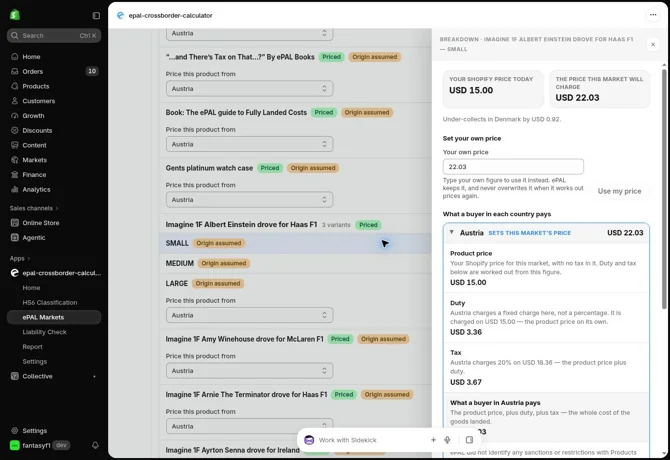Collapse the sidebar panel icon
This screenshot has width=670, height=460.
(96, 15)
